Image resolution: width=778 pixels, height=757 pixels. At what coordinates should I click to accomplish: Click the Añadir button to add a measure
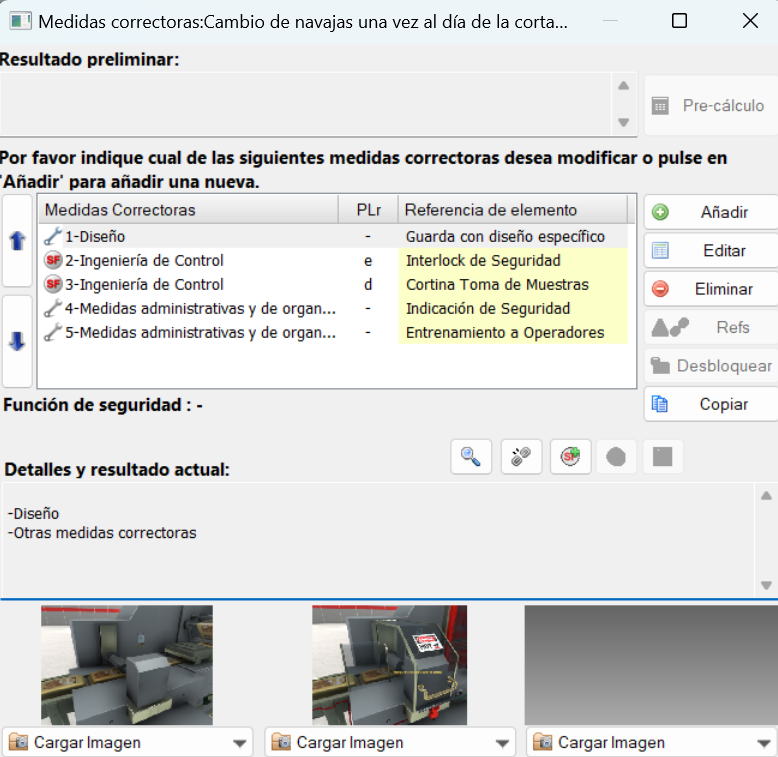pyautogui.click(x=711, y=212)
